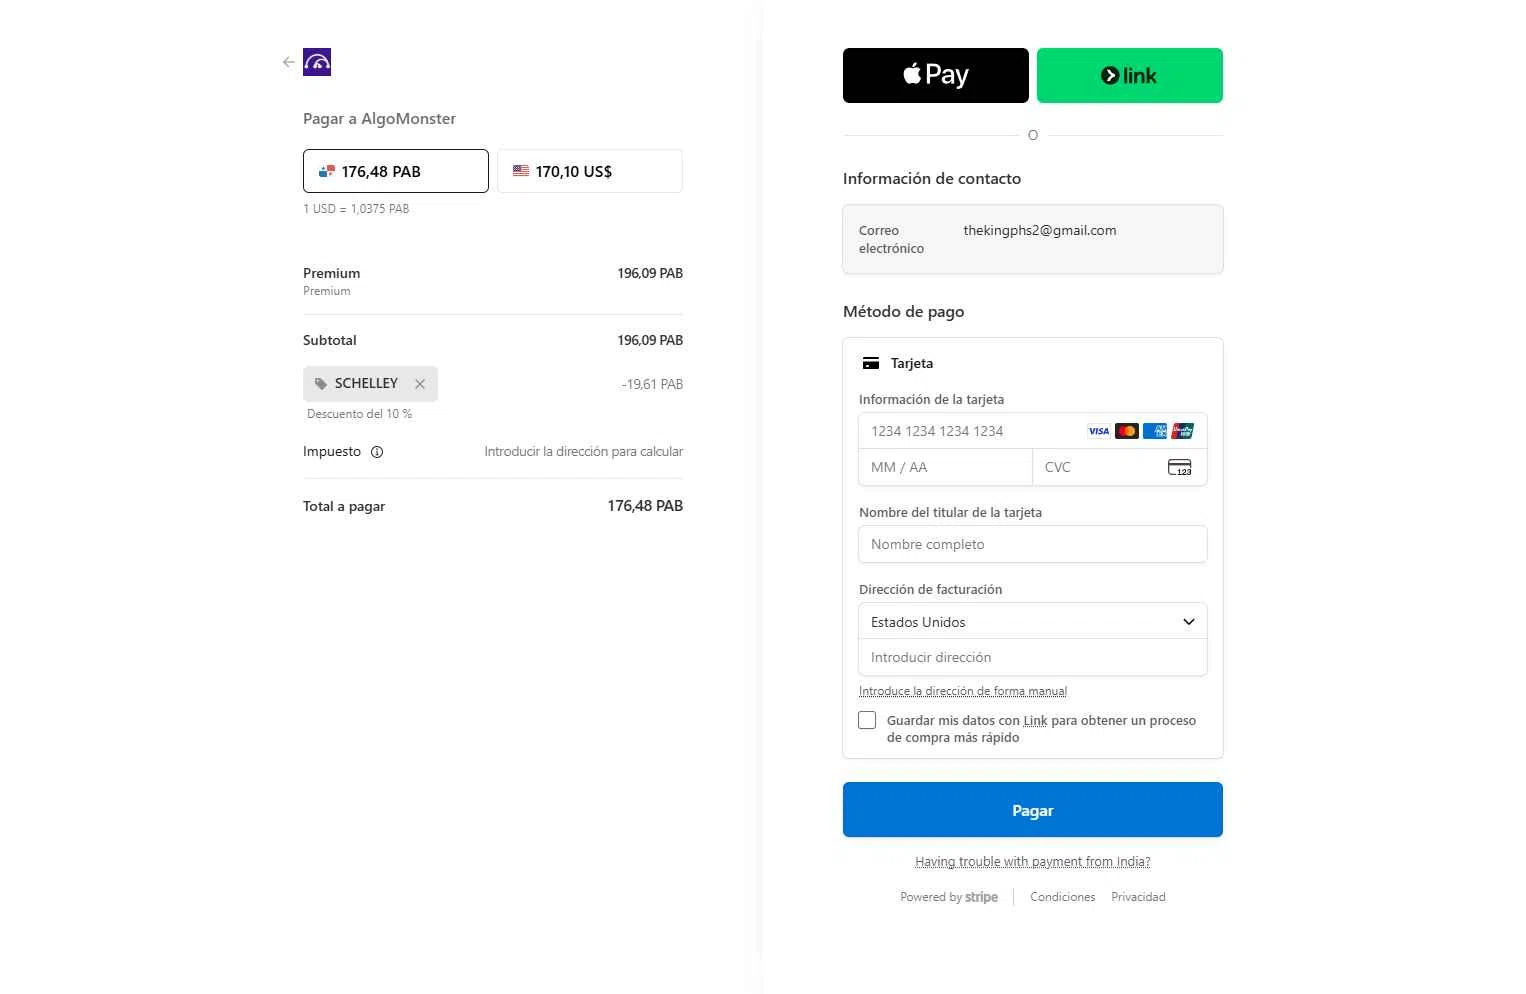Click the back arrow icon
This screenshot has height=994, width=1526.
point(289,62)
